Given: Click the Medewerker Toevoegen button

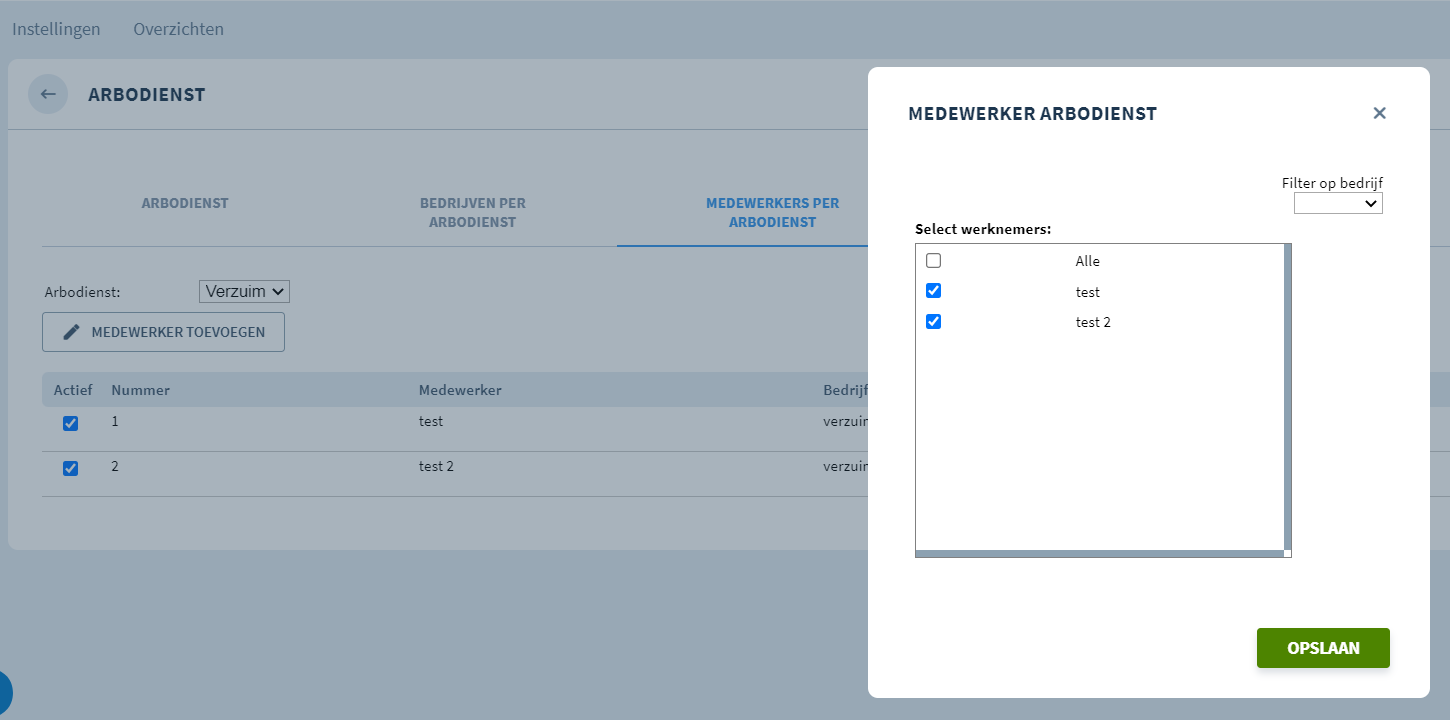Looking at the screenshot, I should pyautogui.click(x=163, y=332).
